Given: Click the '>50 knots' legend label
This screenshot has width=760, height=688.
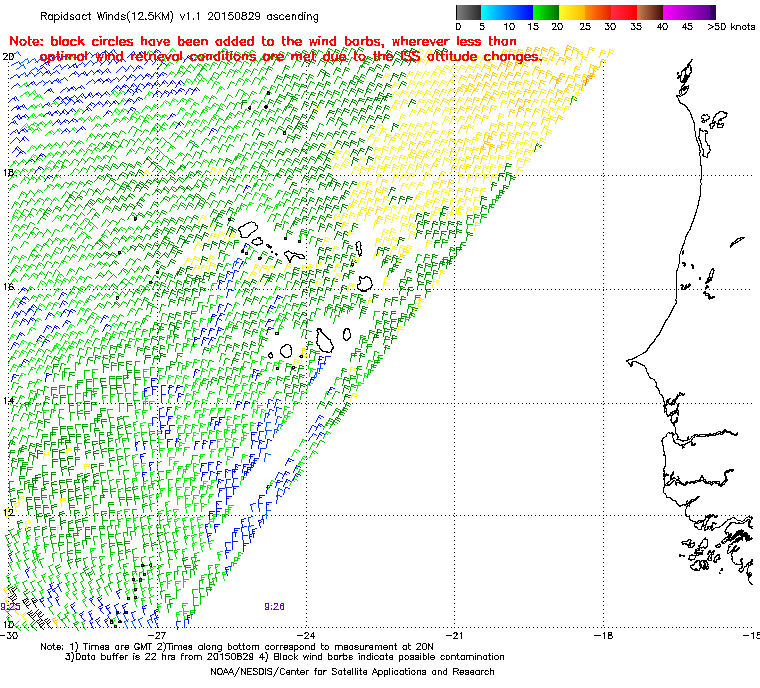Looking at the screenshot, I should [731, 27].
